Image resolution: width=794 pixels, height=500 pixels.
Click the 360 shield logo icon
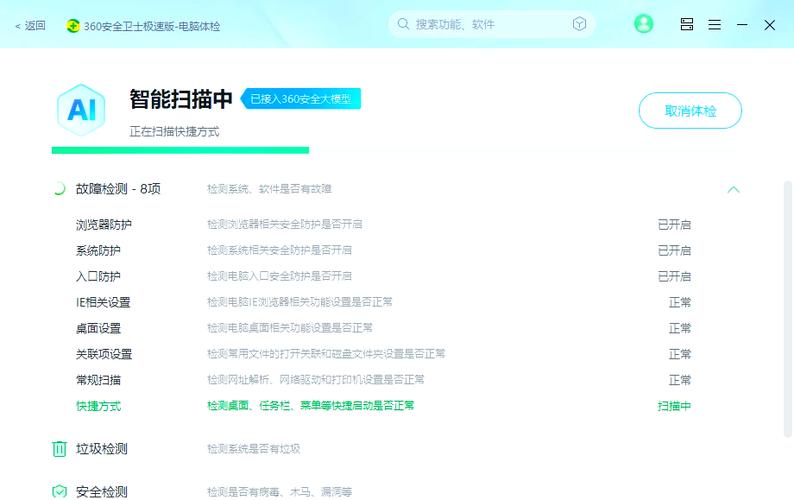click(x=73, y=26)
